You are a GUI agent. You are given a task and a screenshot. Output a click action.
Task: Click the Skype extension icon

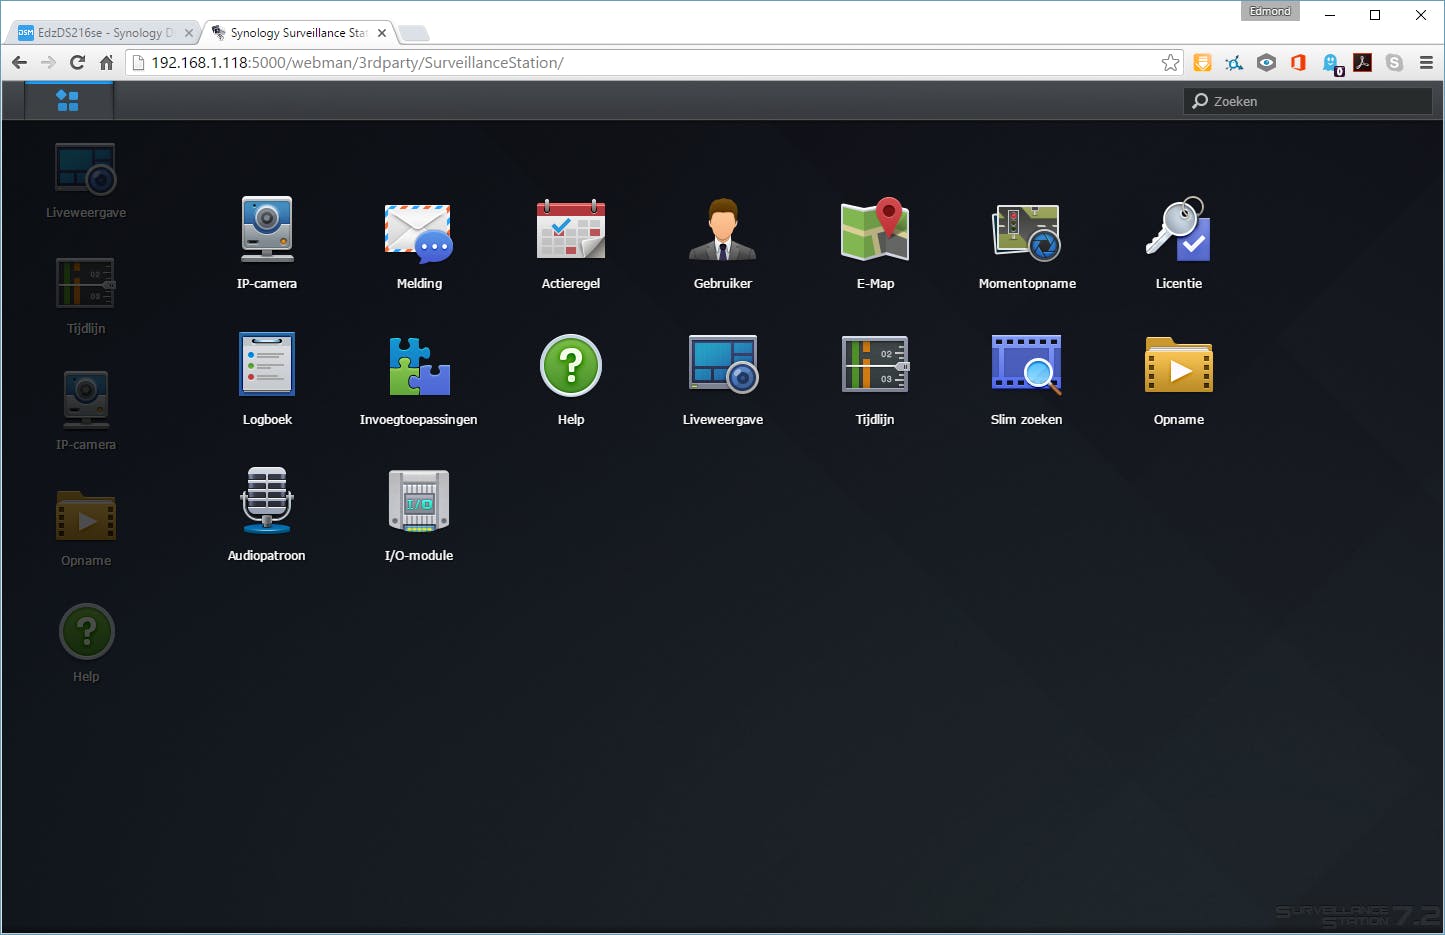tap(1394, 63)
